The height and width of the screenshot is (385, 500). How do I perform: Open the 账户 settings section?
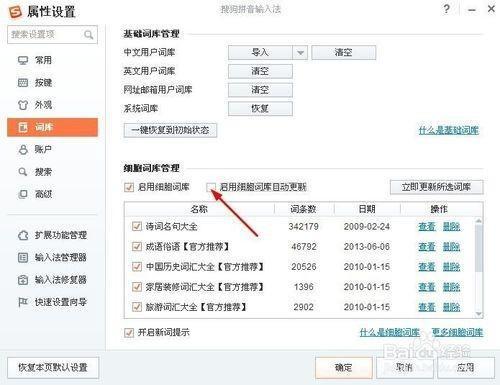click(x=43, y=149)
